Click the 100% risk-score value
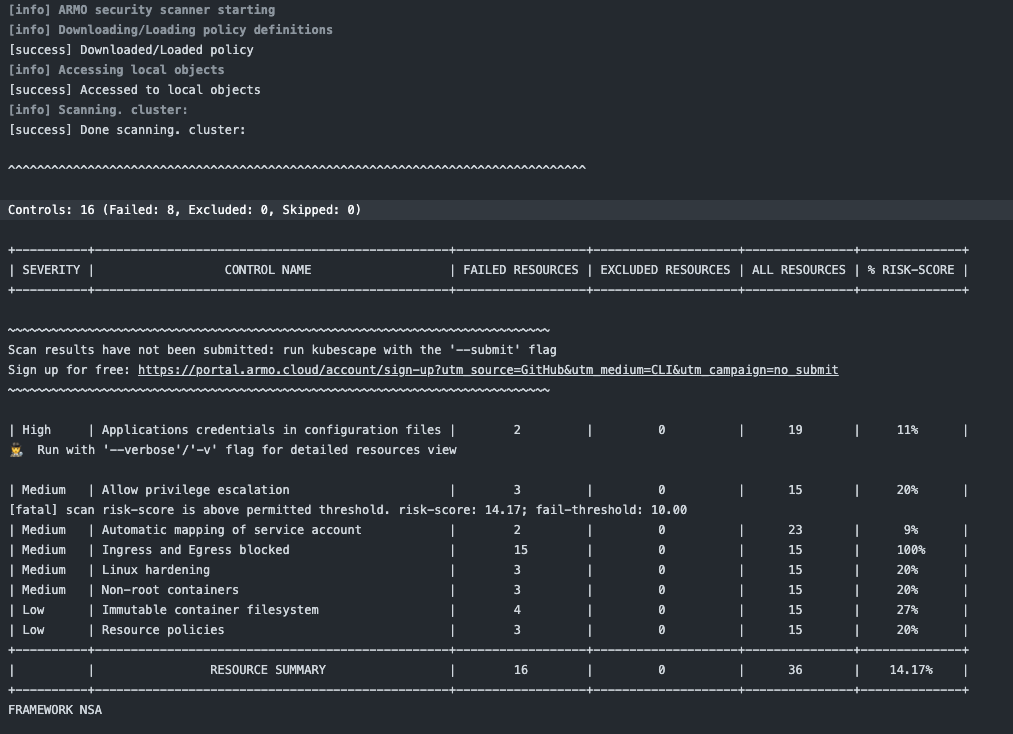Viewport: 1013px width, 734px height. (911, 550)
